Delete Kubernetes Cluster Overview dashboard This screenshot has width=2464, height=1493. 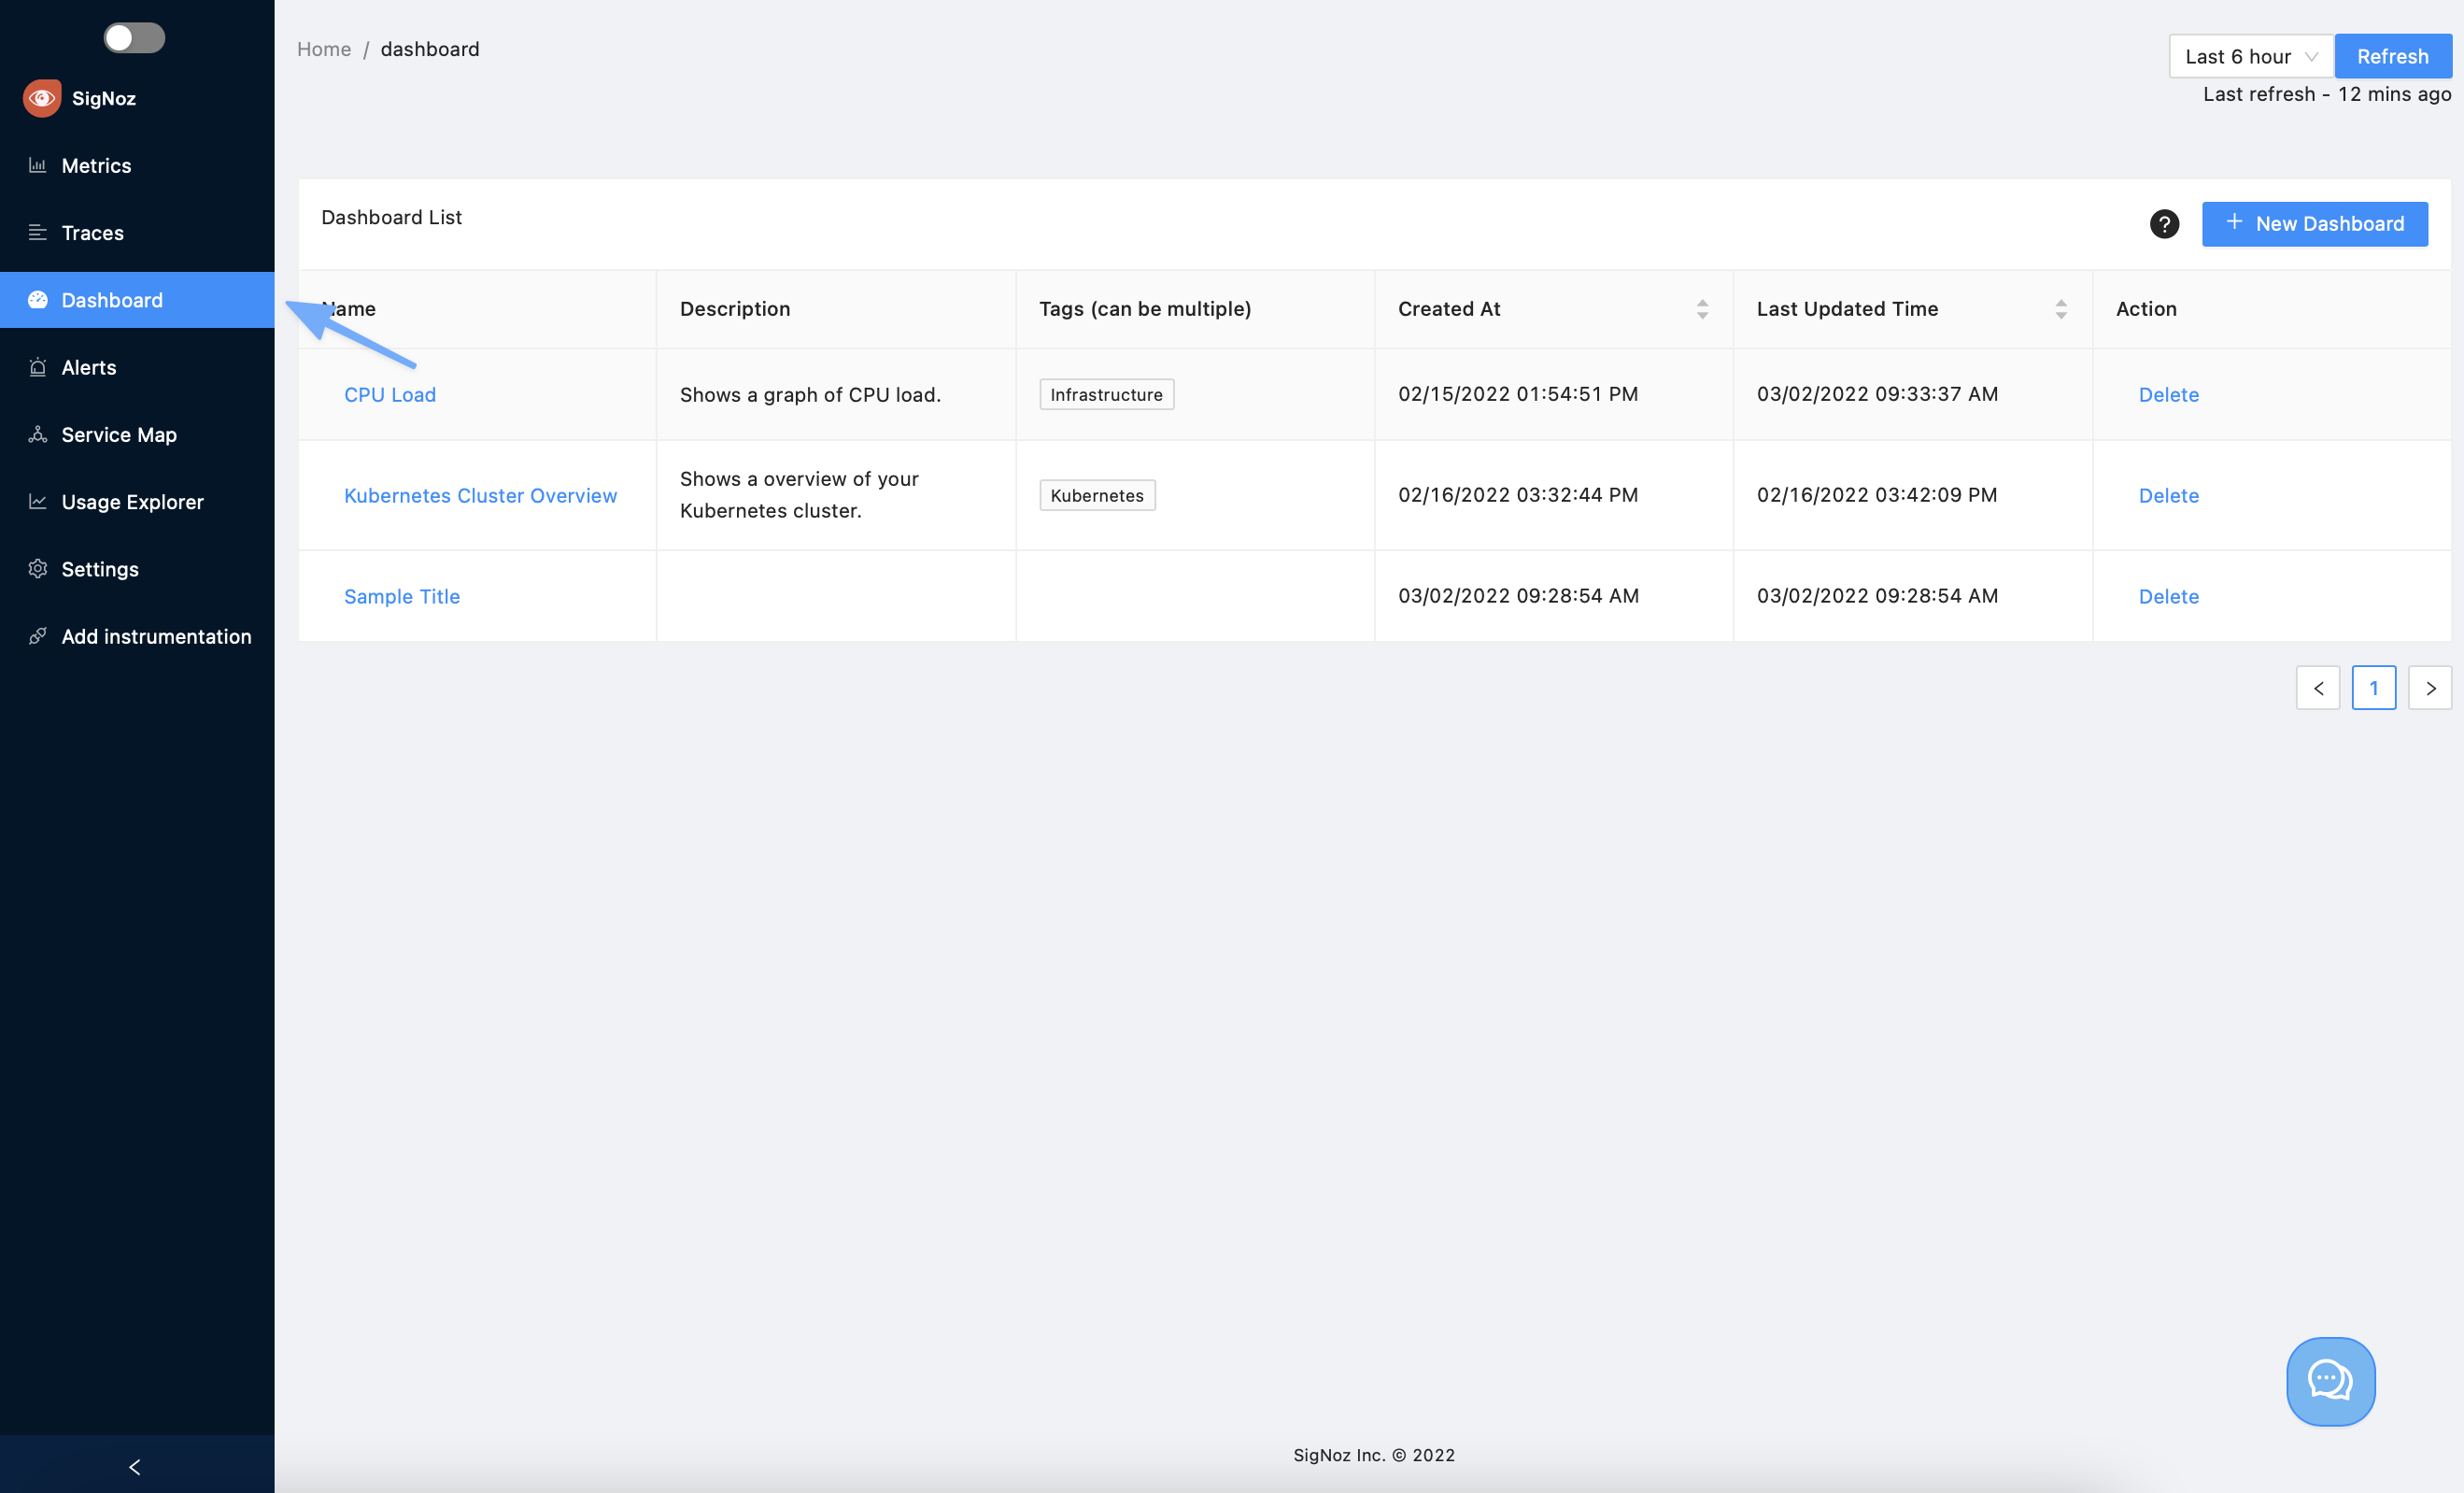point(2168,495)
